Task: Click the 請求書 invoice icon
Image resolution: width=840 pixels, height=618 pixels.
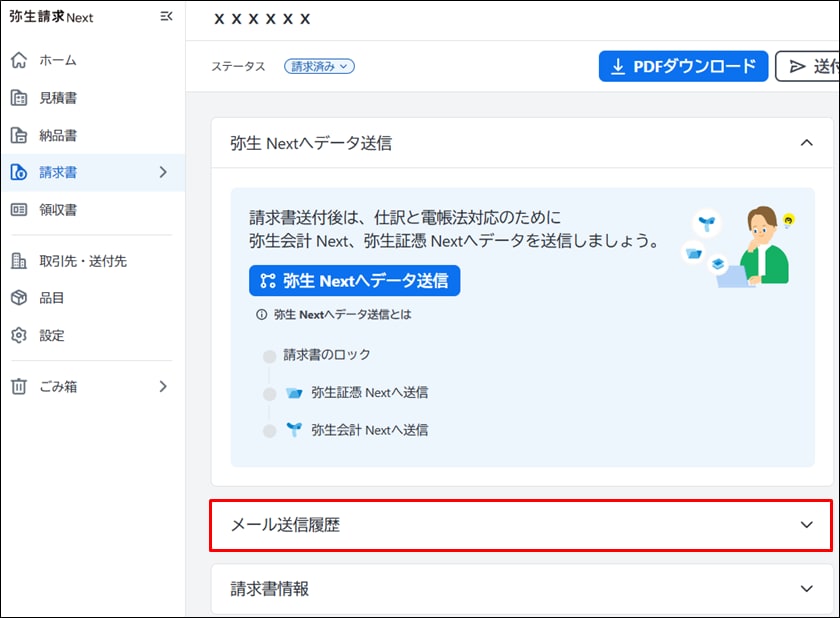Action: tap(19, 172)
